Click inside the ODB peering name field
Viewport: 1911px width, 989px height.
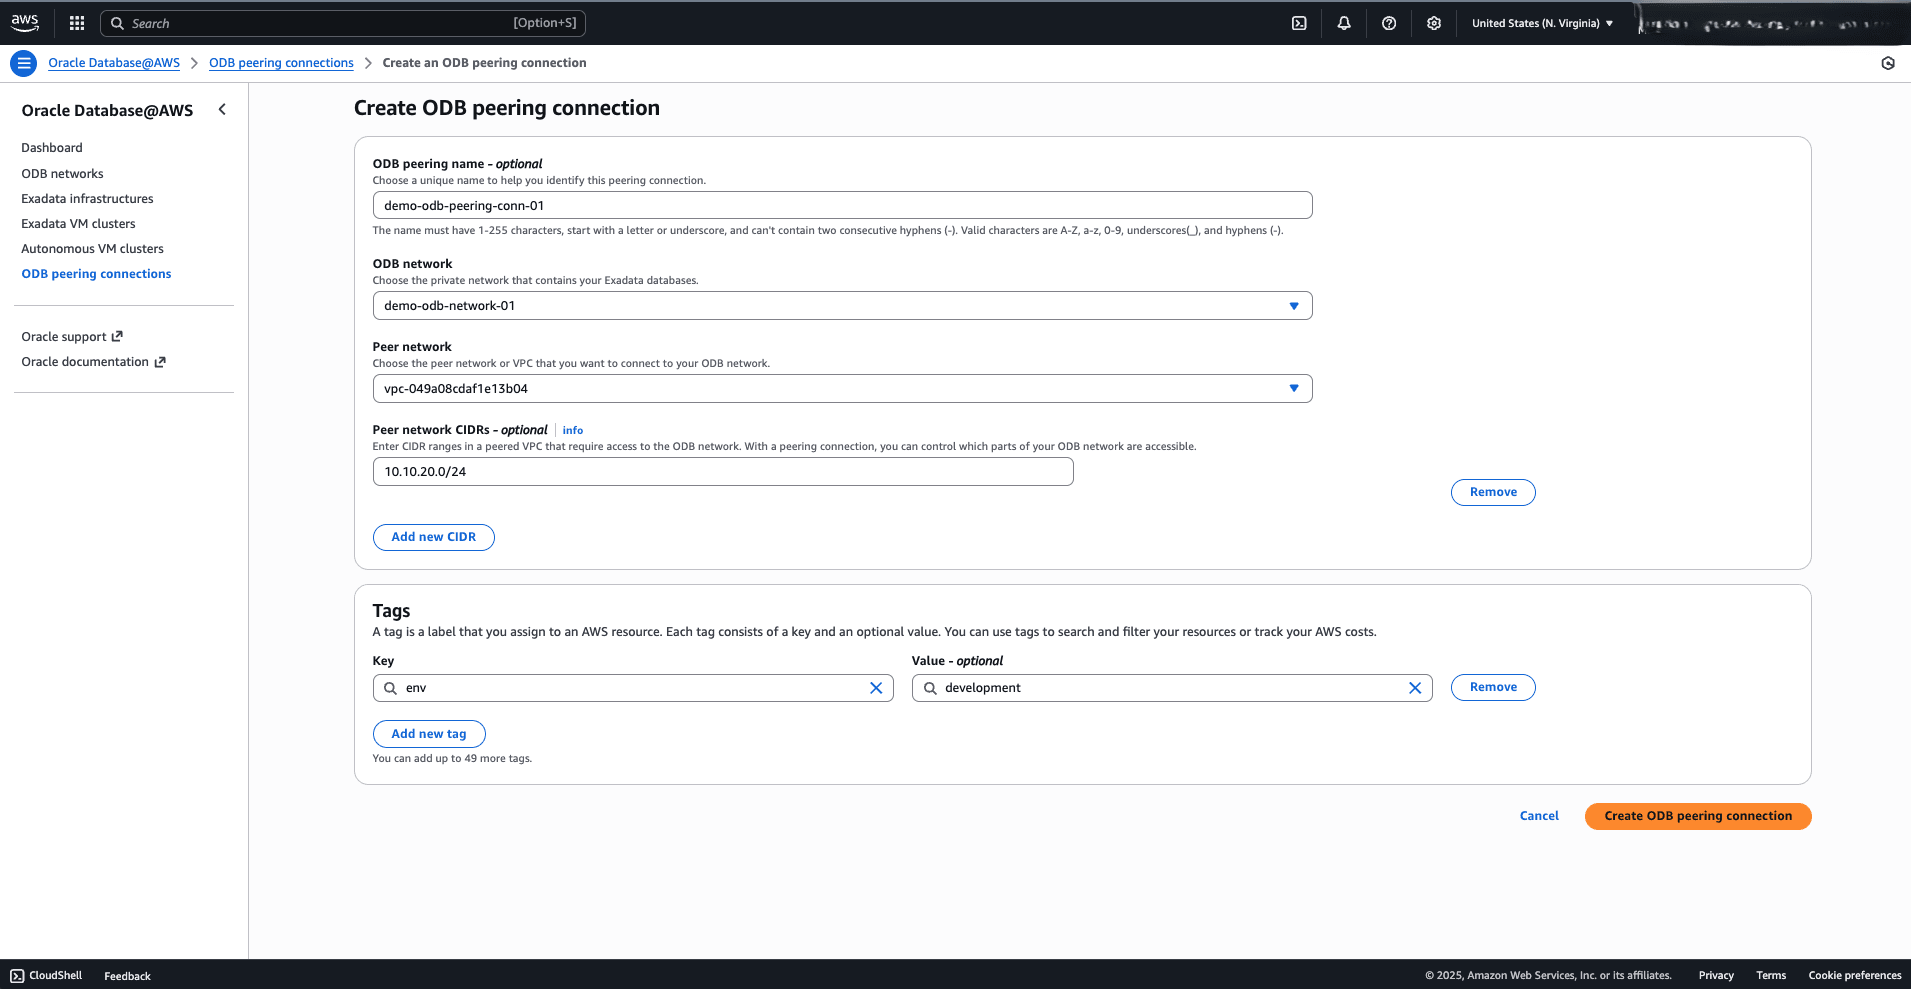click(x=842, y=205)
